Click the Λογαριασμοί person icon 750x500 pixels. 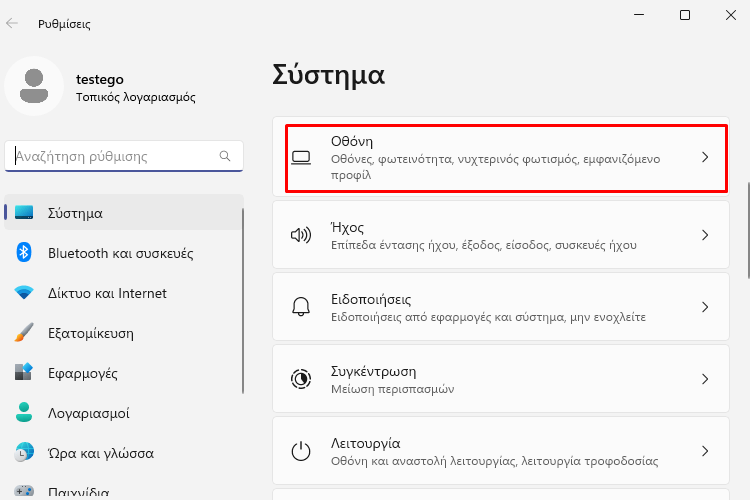point(23,412)
